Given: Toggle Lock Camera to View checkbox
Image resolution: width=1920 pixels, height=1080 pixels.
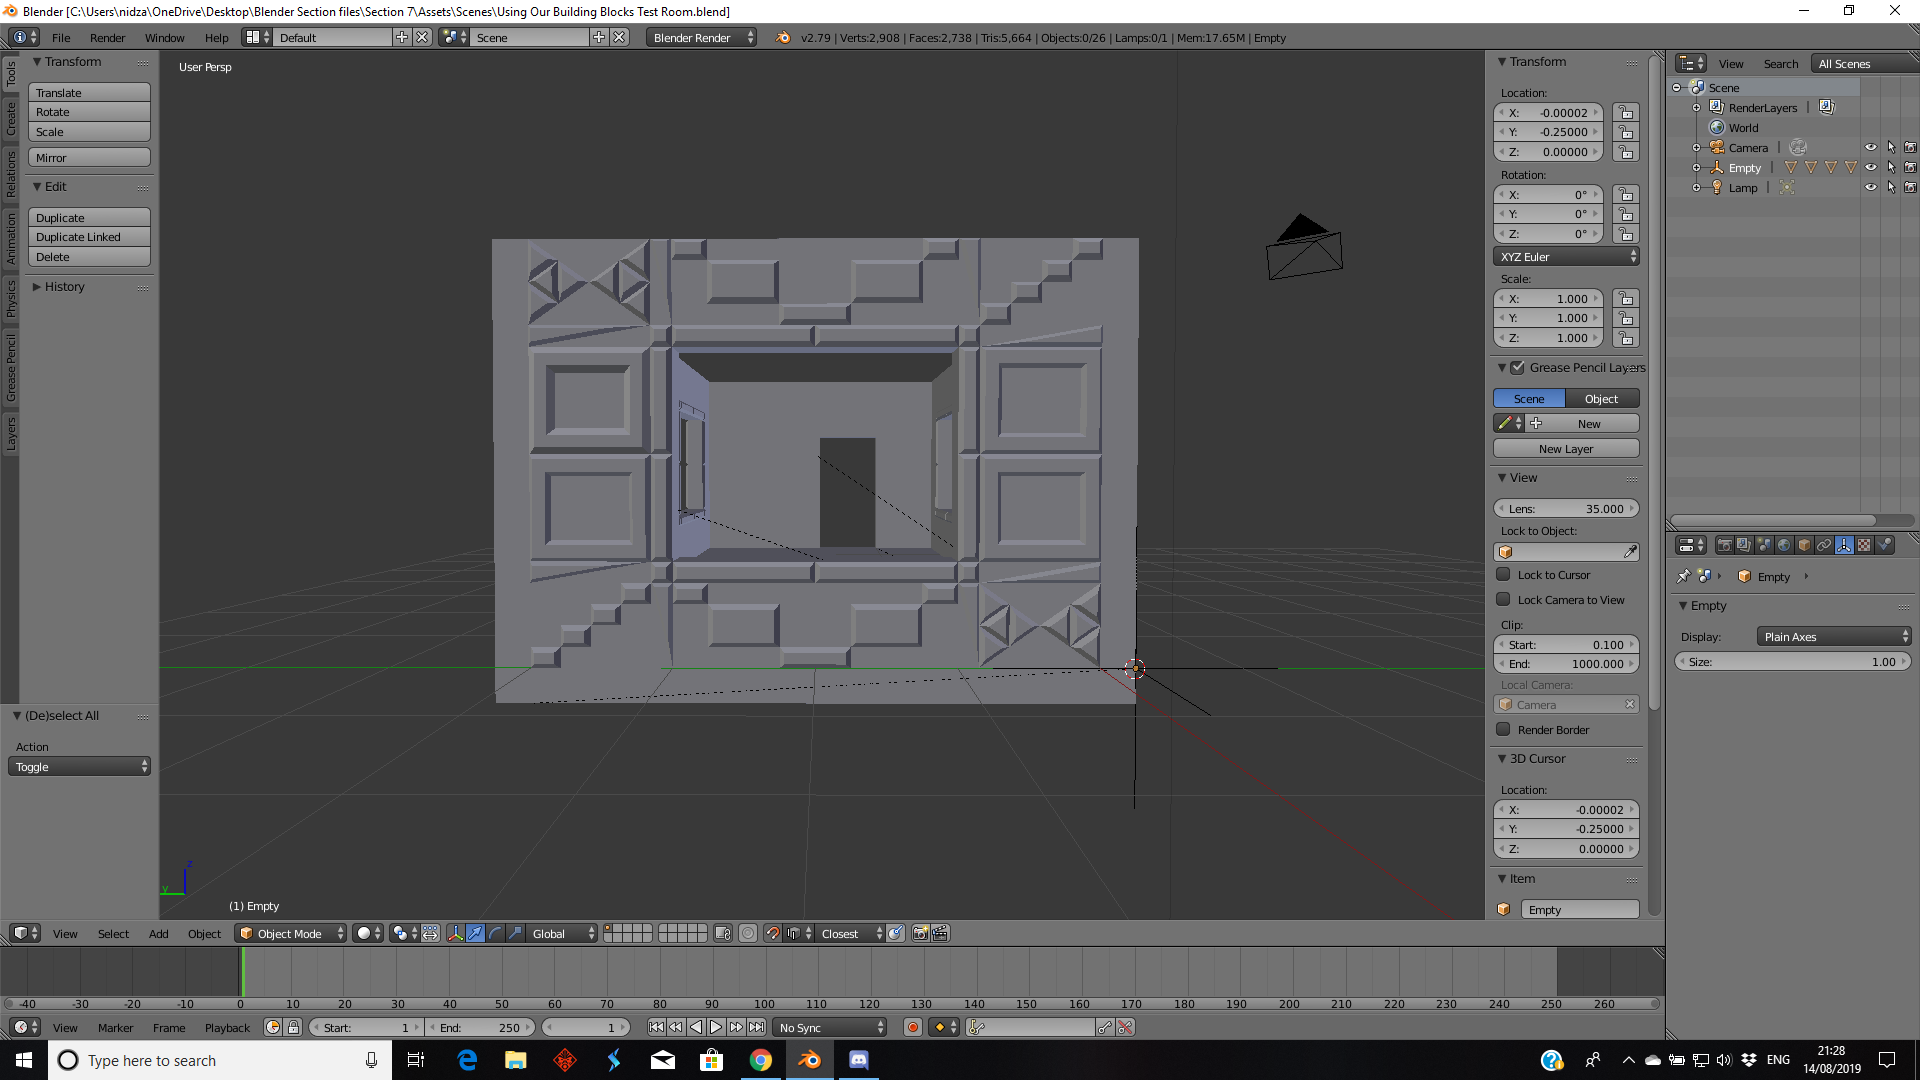Looking at the screenshot, I should (1503, 600).
